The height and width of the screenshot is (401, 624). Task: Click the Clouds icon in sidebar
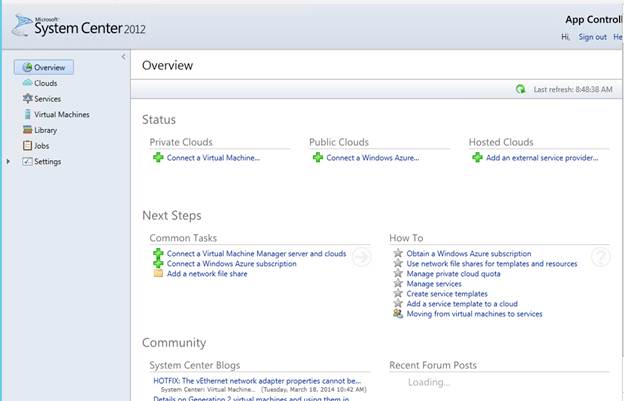point(27,83)
